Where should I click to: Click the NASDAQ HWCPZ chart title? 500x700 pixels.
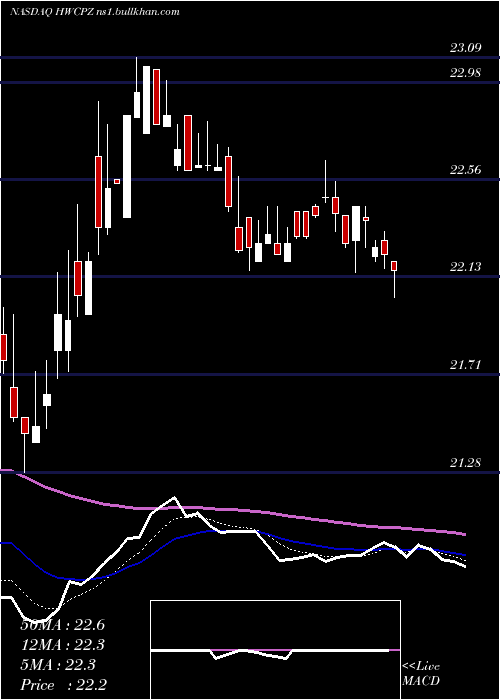click(x=95, y=12)
